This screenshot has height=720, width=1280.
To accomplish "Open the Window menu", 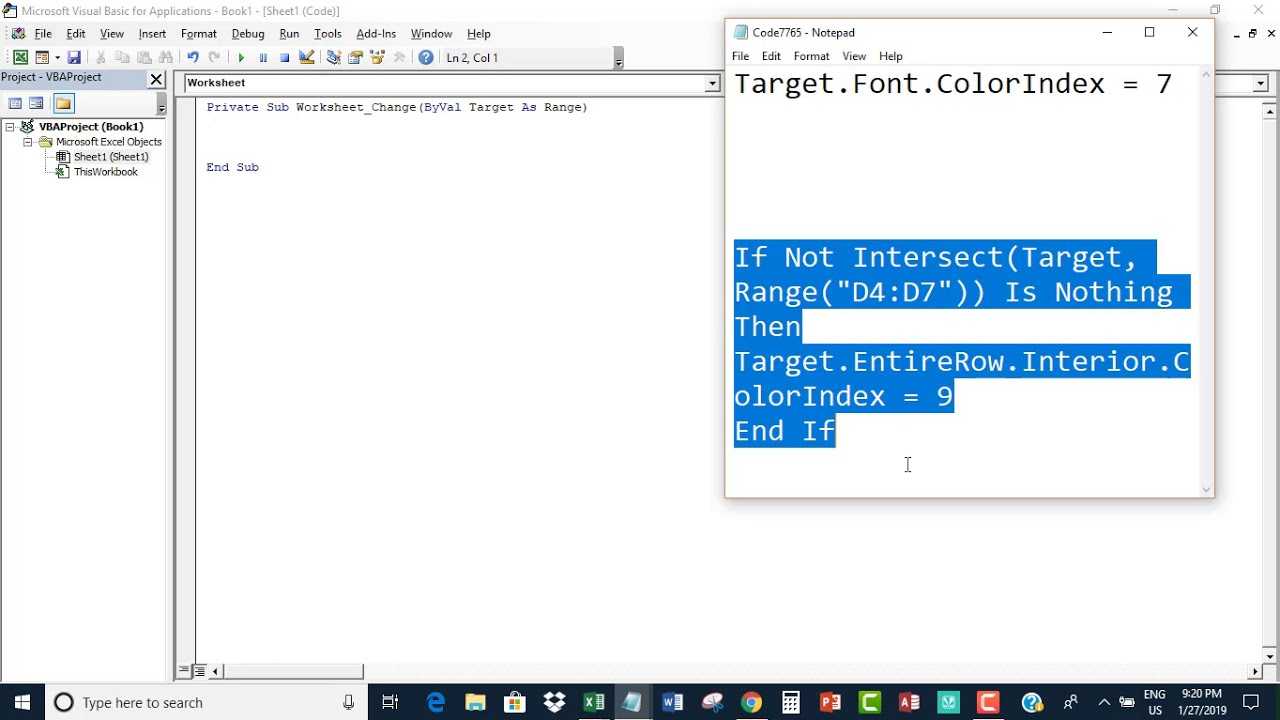I will pyautogui.click(x=431, y=34).
